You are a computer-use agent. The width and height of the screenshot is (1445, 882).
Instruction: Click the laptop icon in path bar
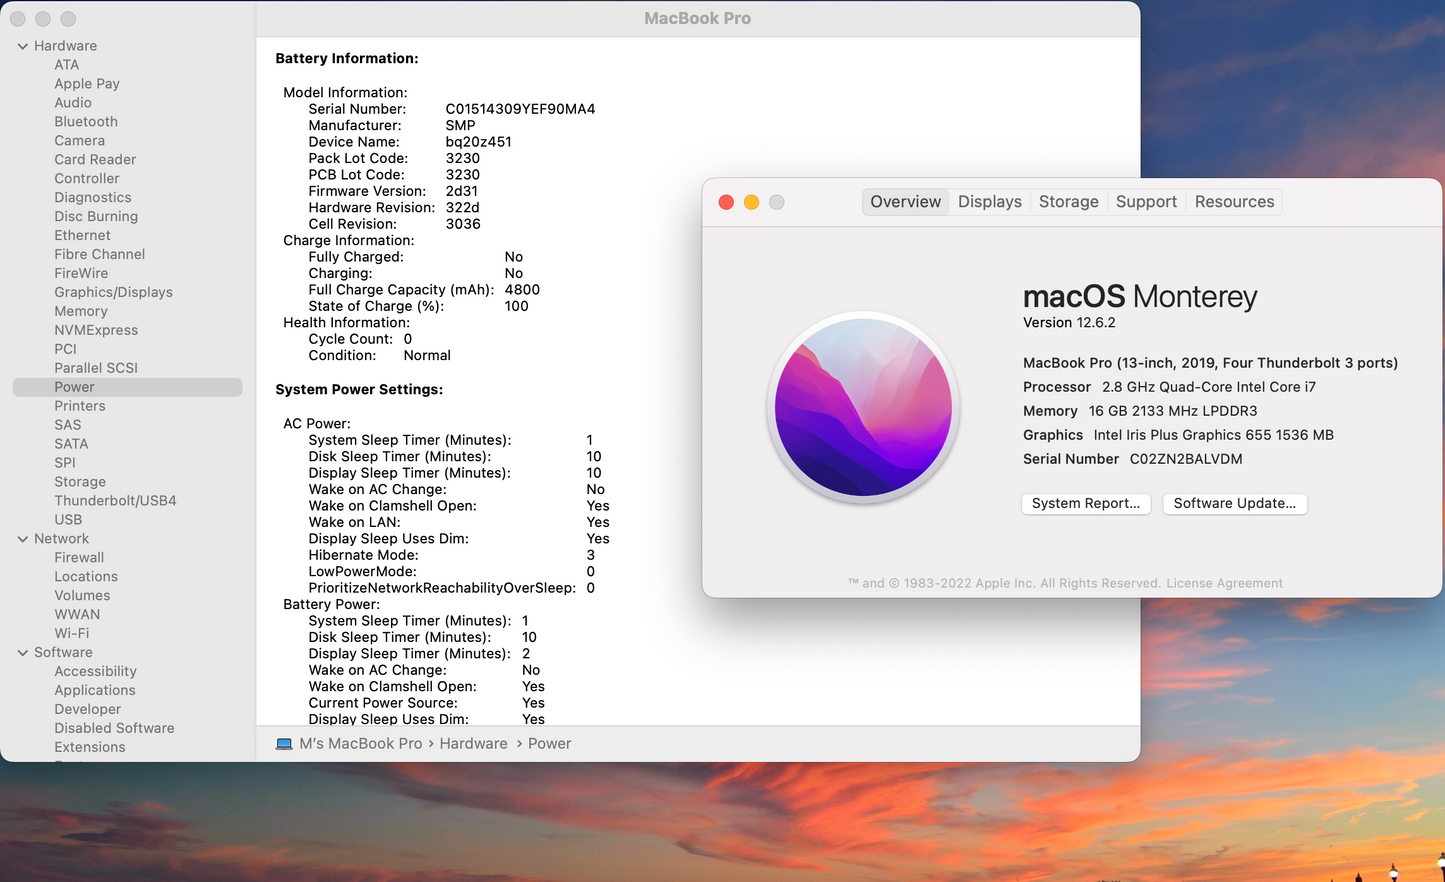[x=284, y=744]
